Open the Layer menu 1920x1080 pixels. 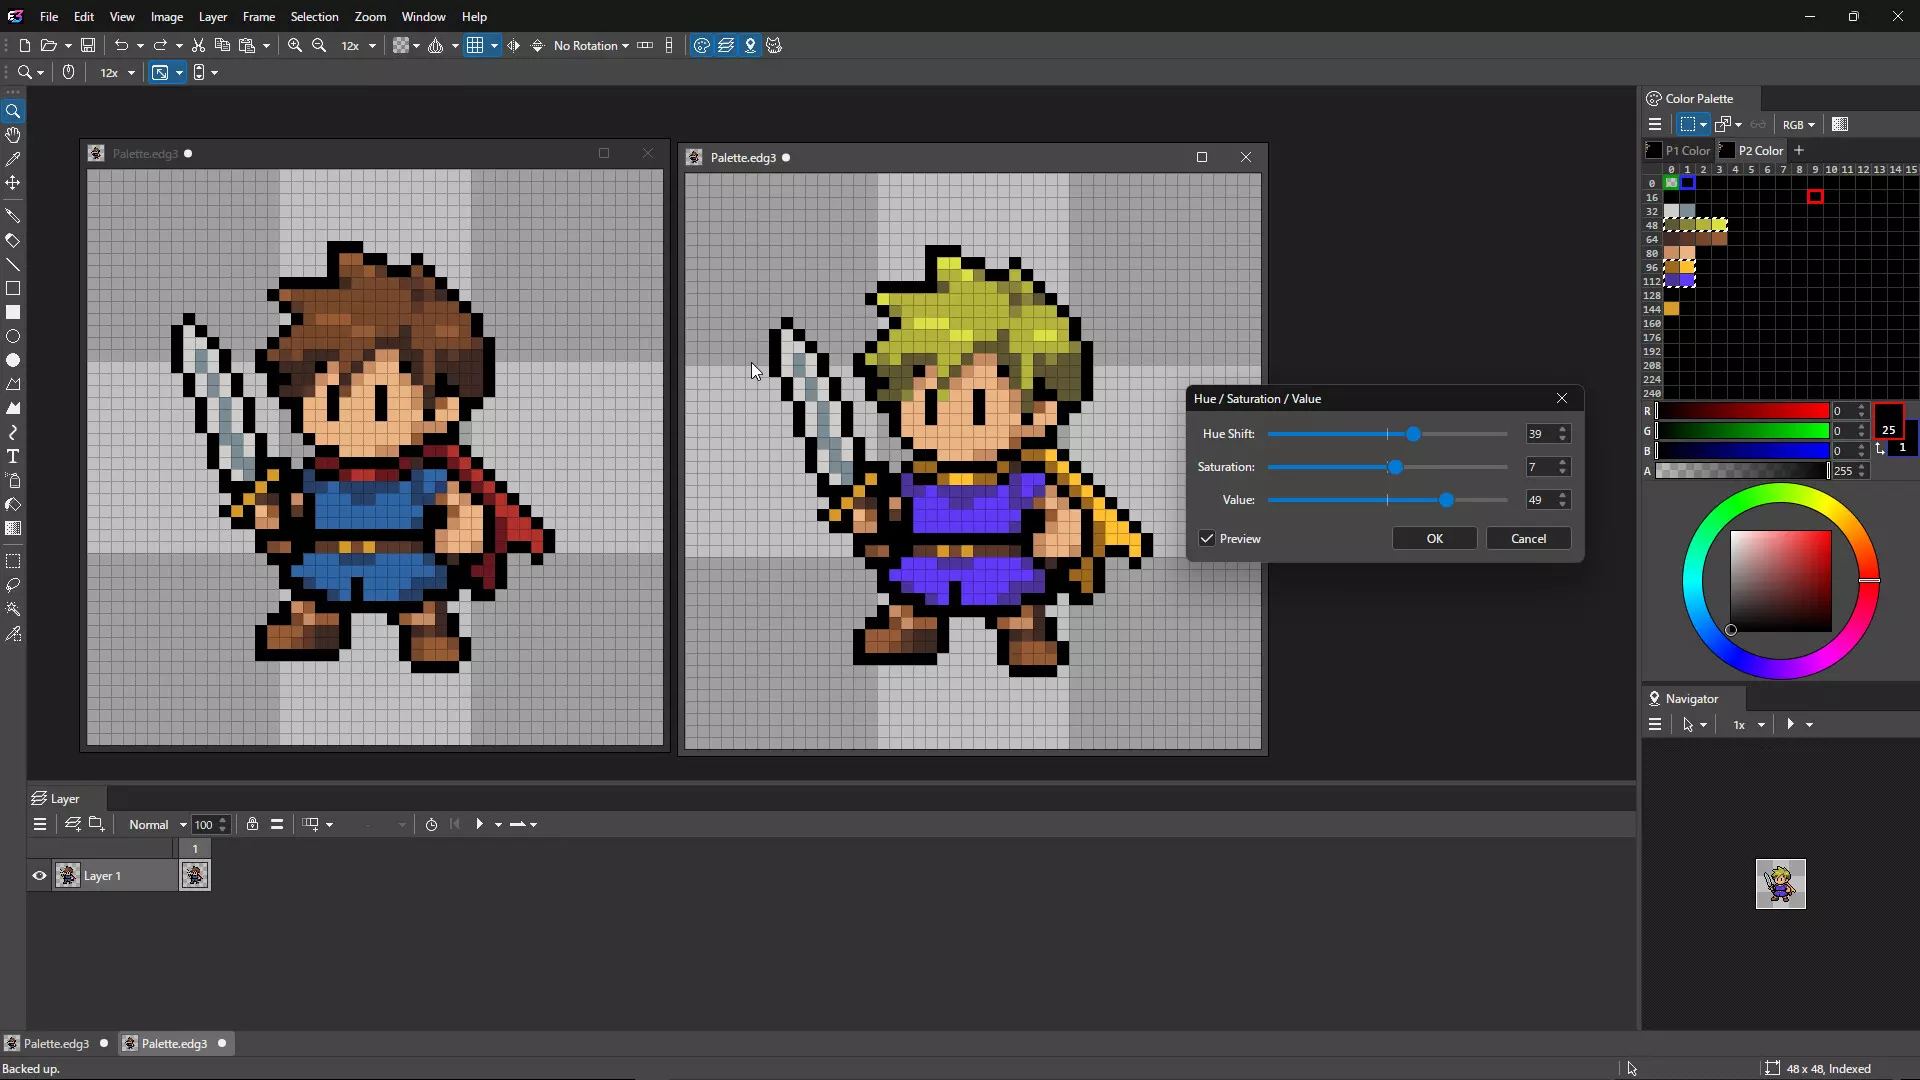point(213,17)
